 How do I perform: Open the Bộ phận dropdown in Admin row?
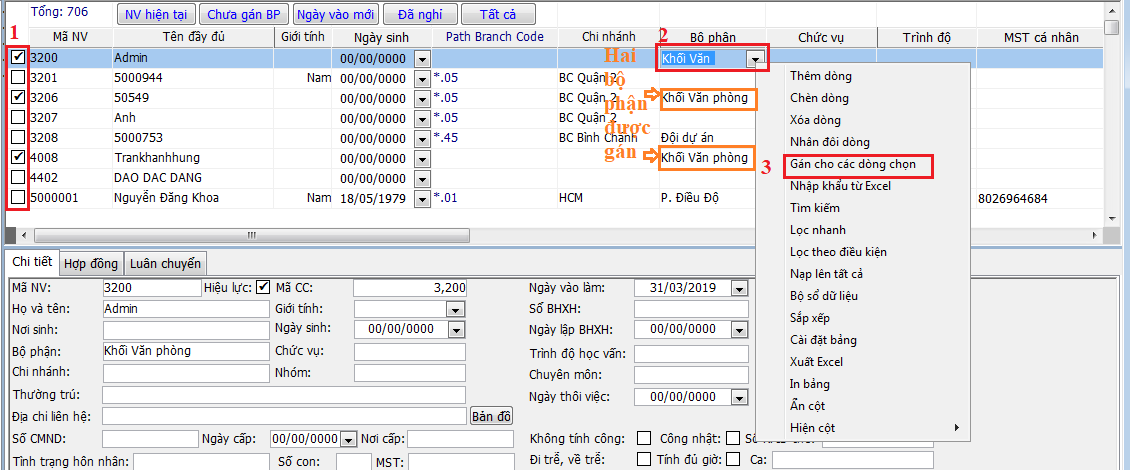(755, 59)
